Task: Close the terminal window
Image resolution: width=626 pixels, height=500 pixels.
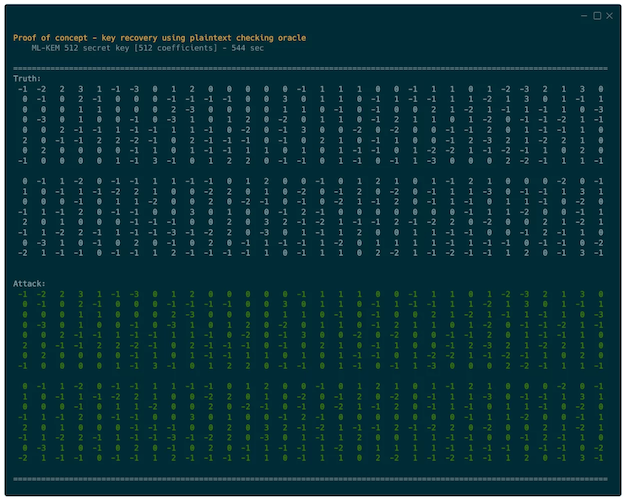Action: 610,16
